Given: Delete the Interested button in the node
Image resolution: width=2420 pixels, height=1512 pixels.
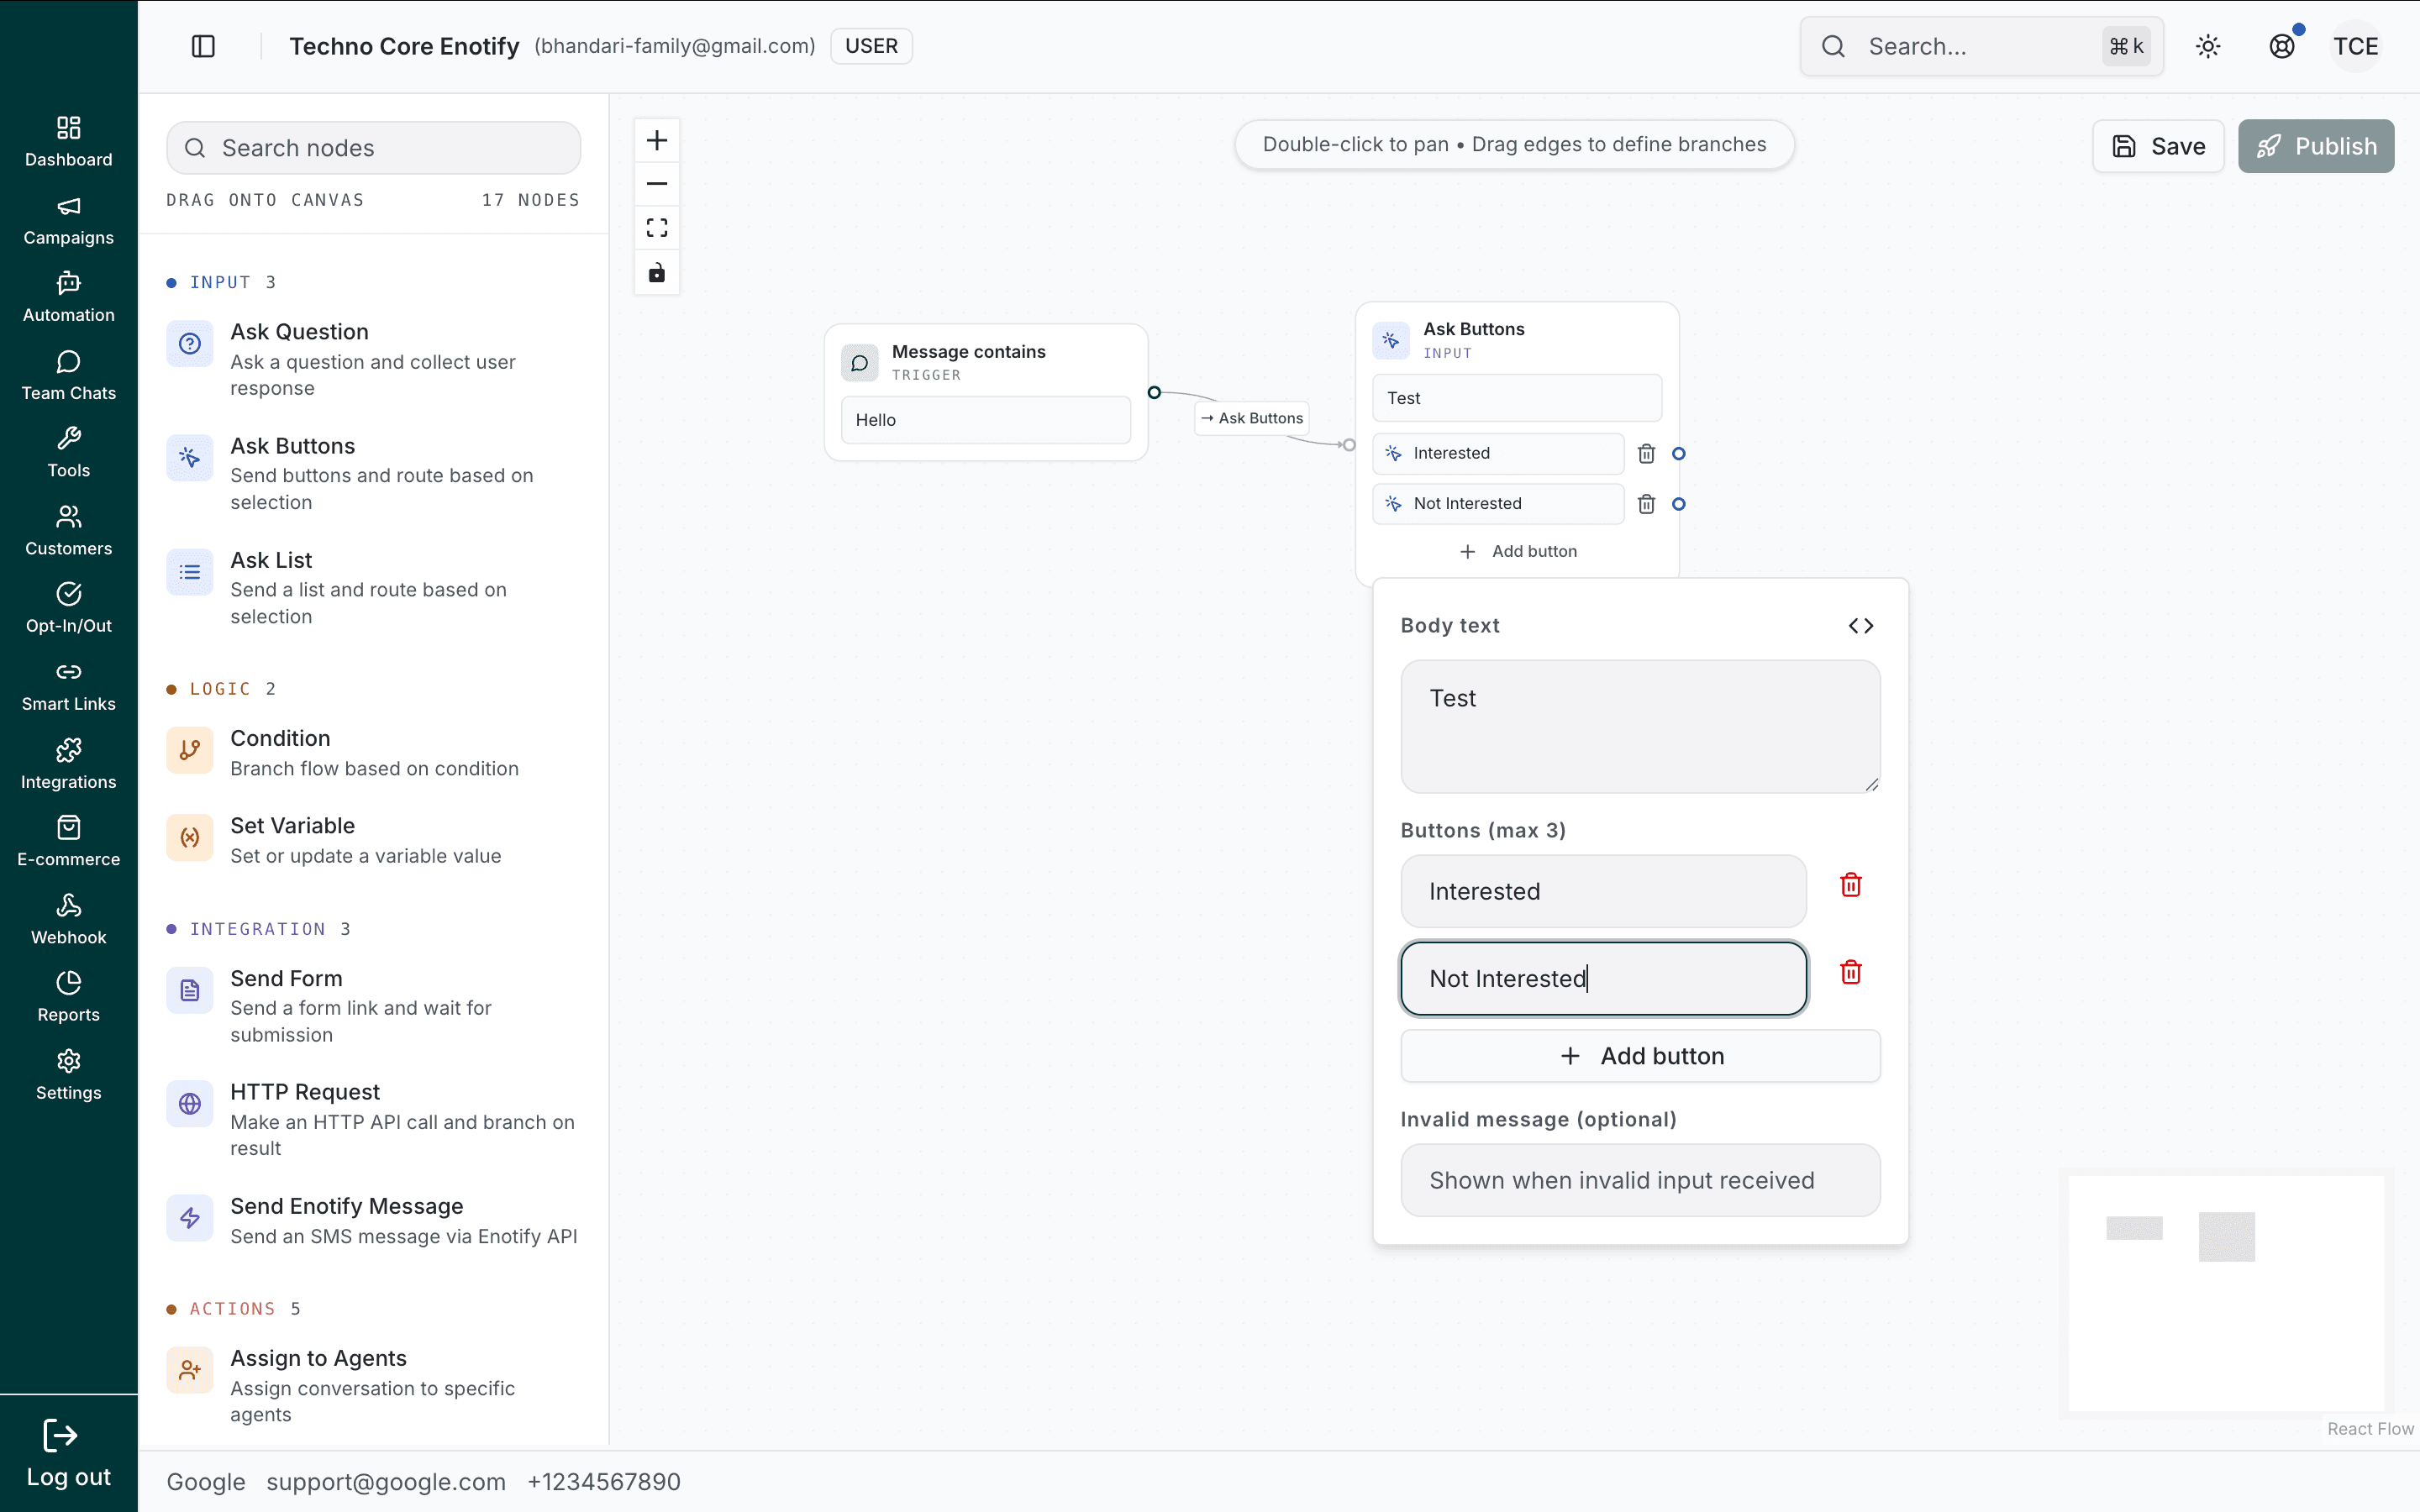Looking at the screenshot, I should [1646, 454].
